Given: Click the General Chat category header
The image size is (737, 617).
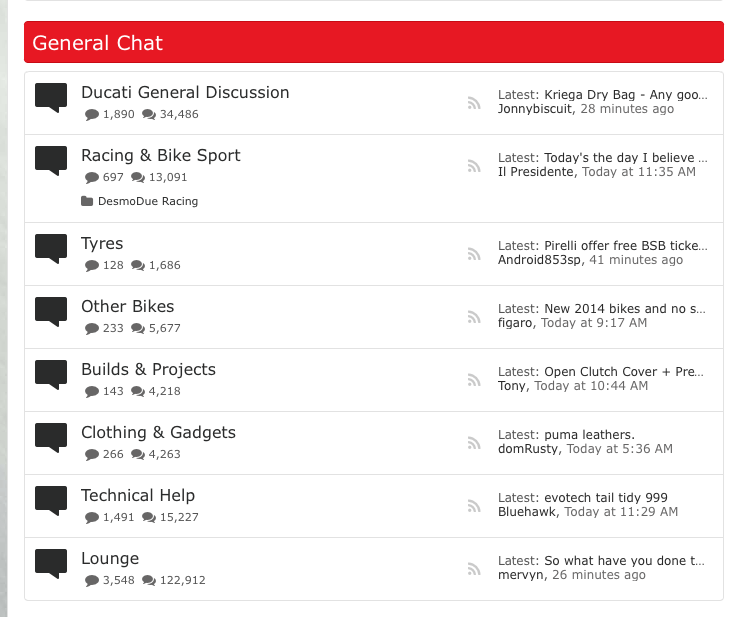Looking at the screenshot, I should point(97,43).
